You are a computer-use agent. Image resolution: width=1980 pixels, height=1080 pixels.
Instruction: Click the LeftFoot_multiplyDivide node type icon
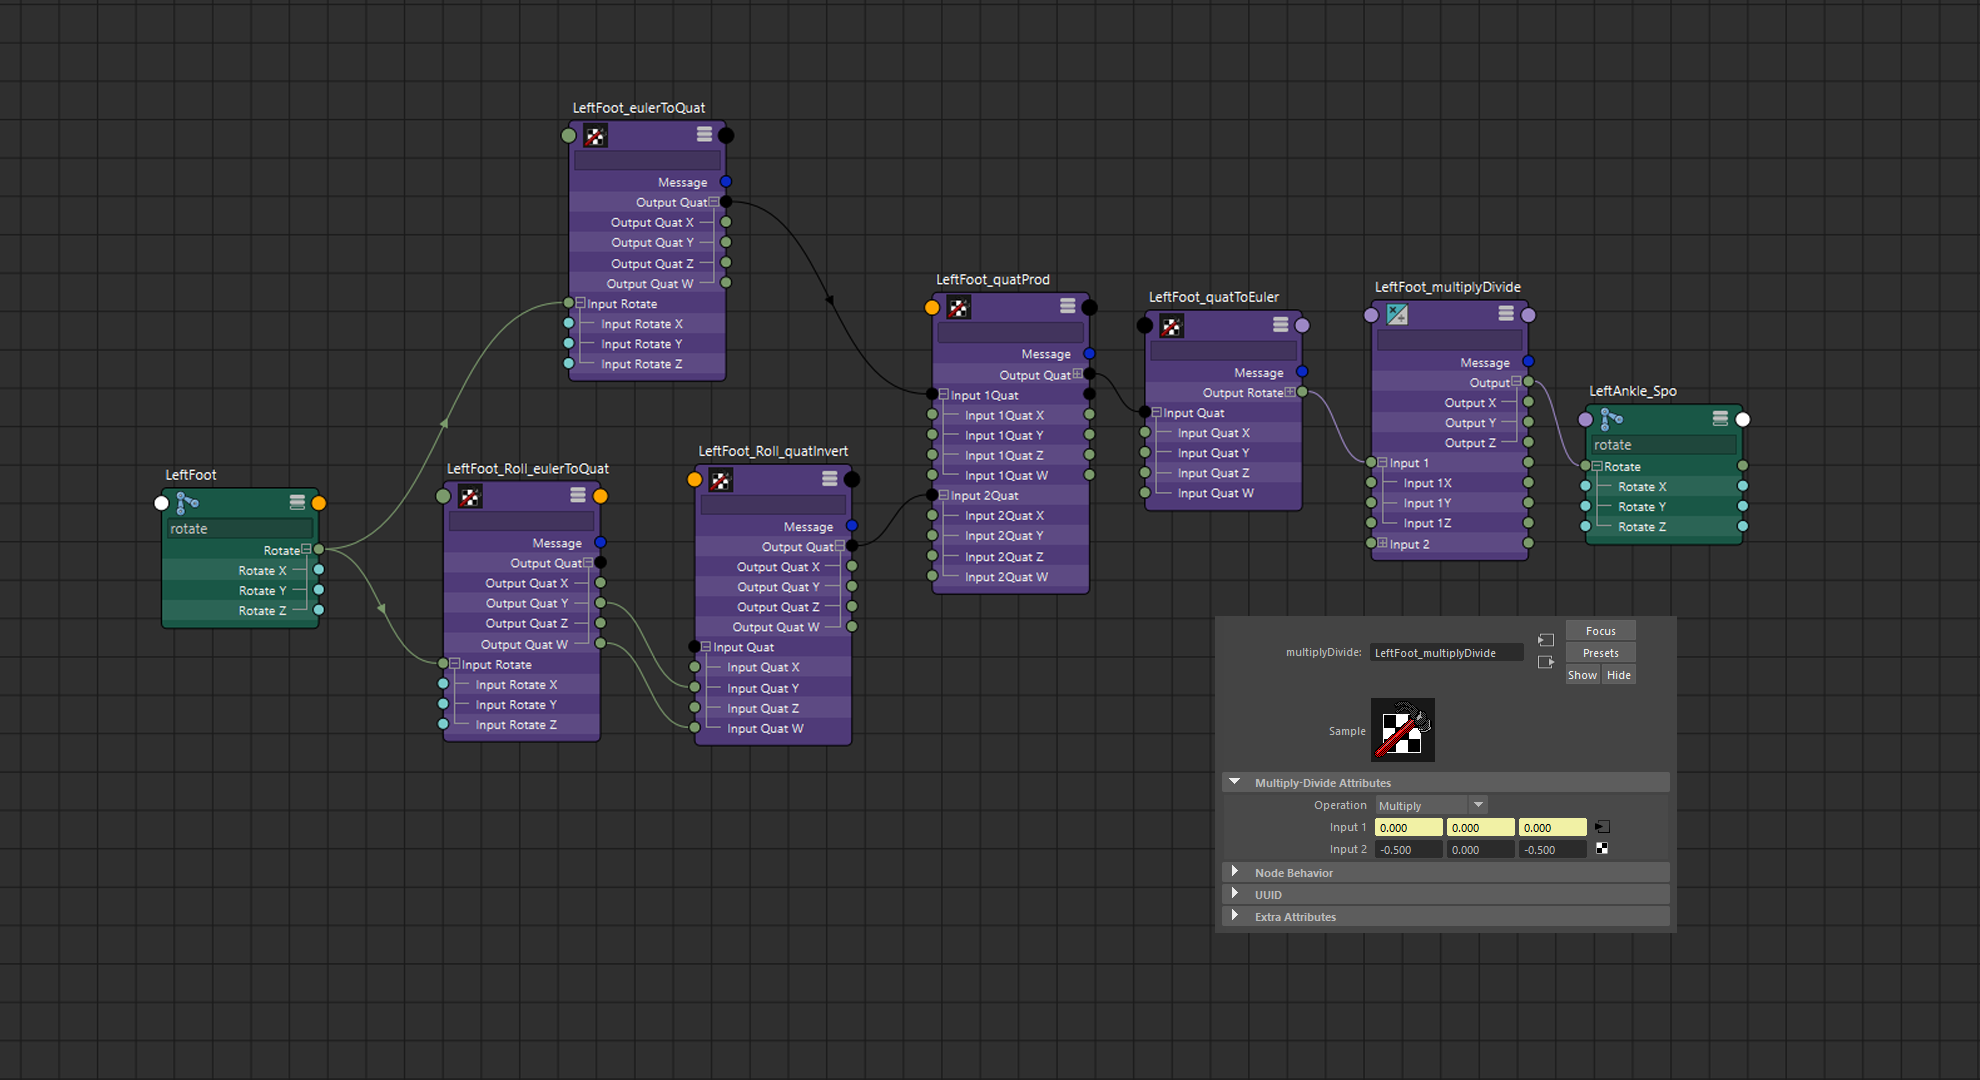coord(1397,315)
